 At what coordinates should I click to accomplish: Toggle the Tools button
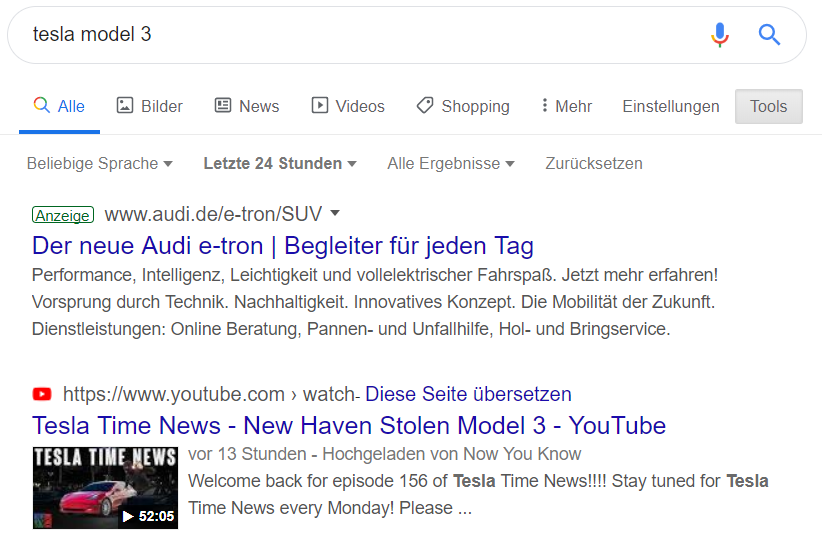coord(769,106)
